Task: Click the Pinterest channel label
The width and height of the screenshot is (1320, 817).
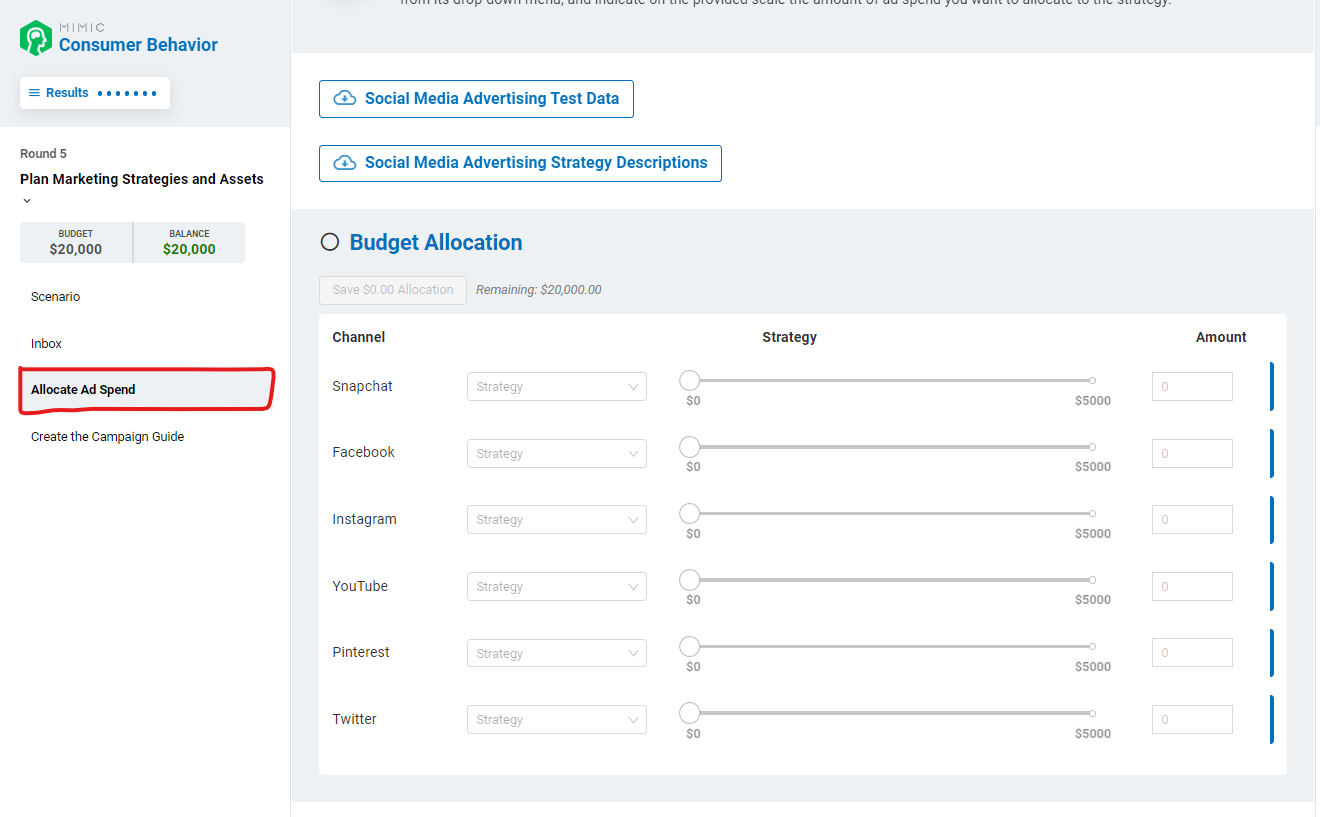Action: (361, 653)
